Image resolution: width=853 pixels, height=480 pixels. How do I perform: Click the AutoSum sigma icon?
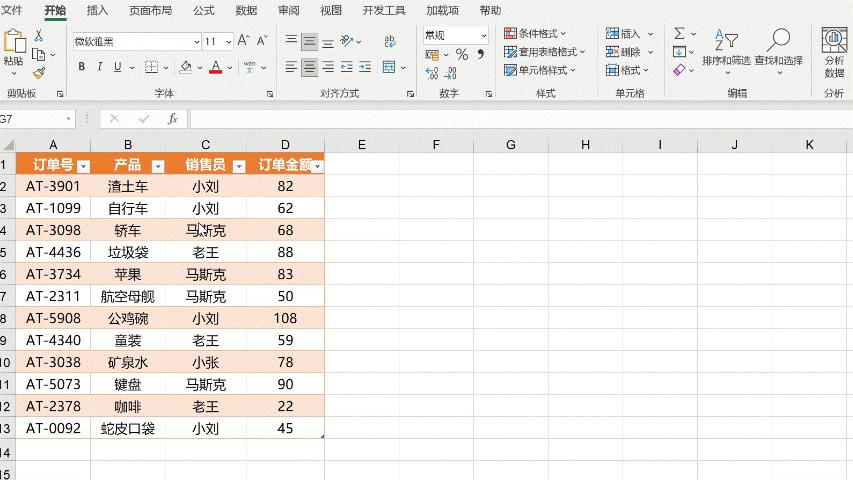click(679, 34)
